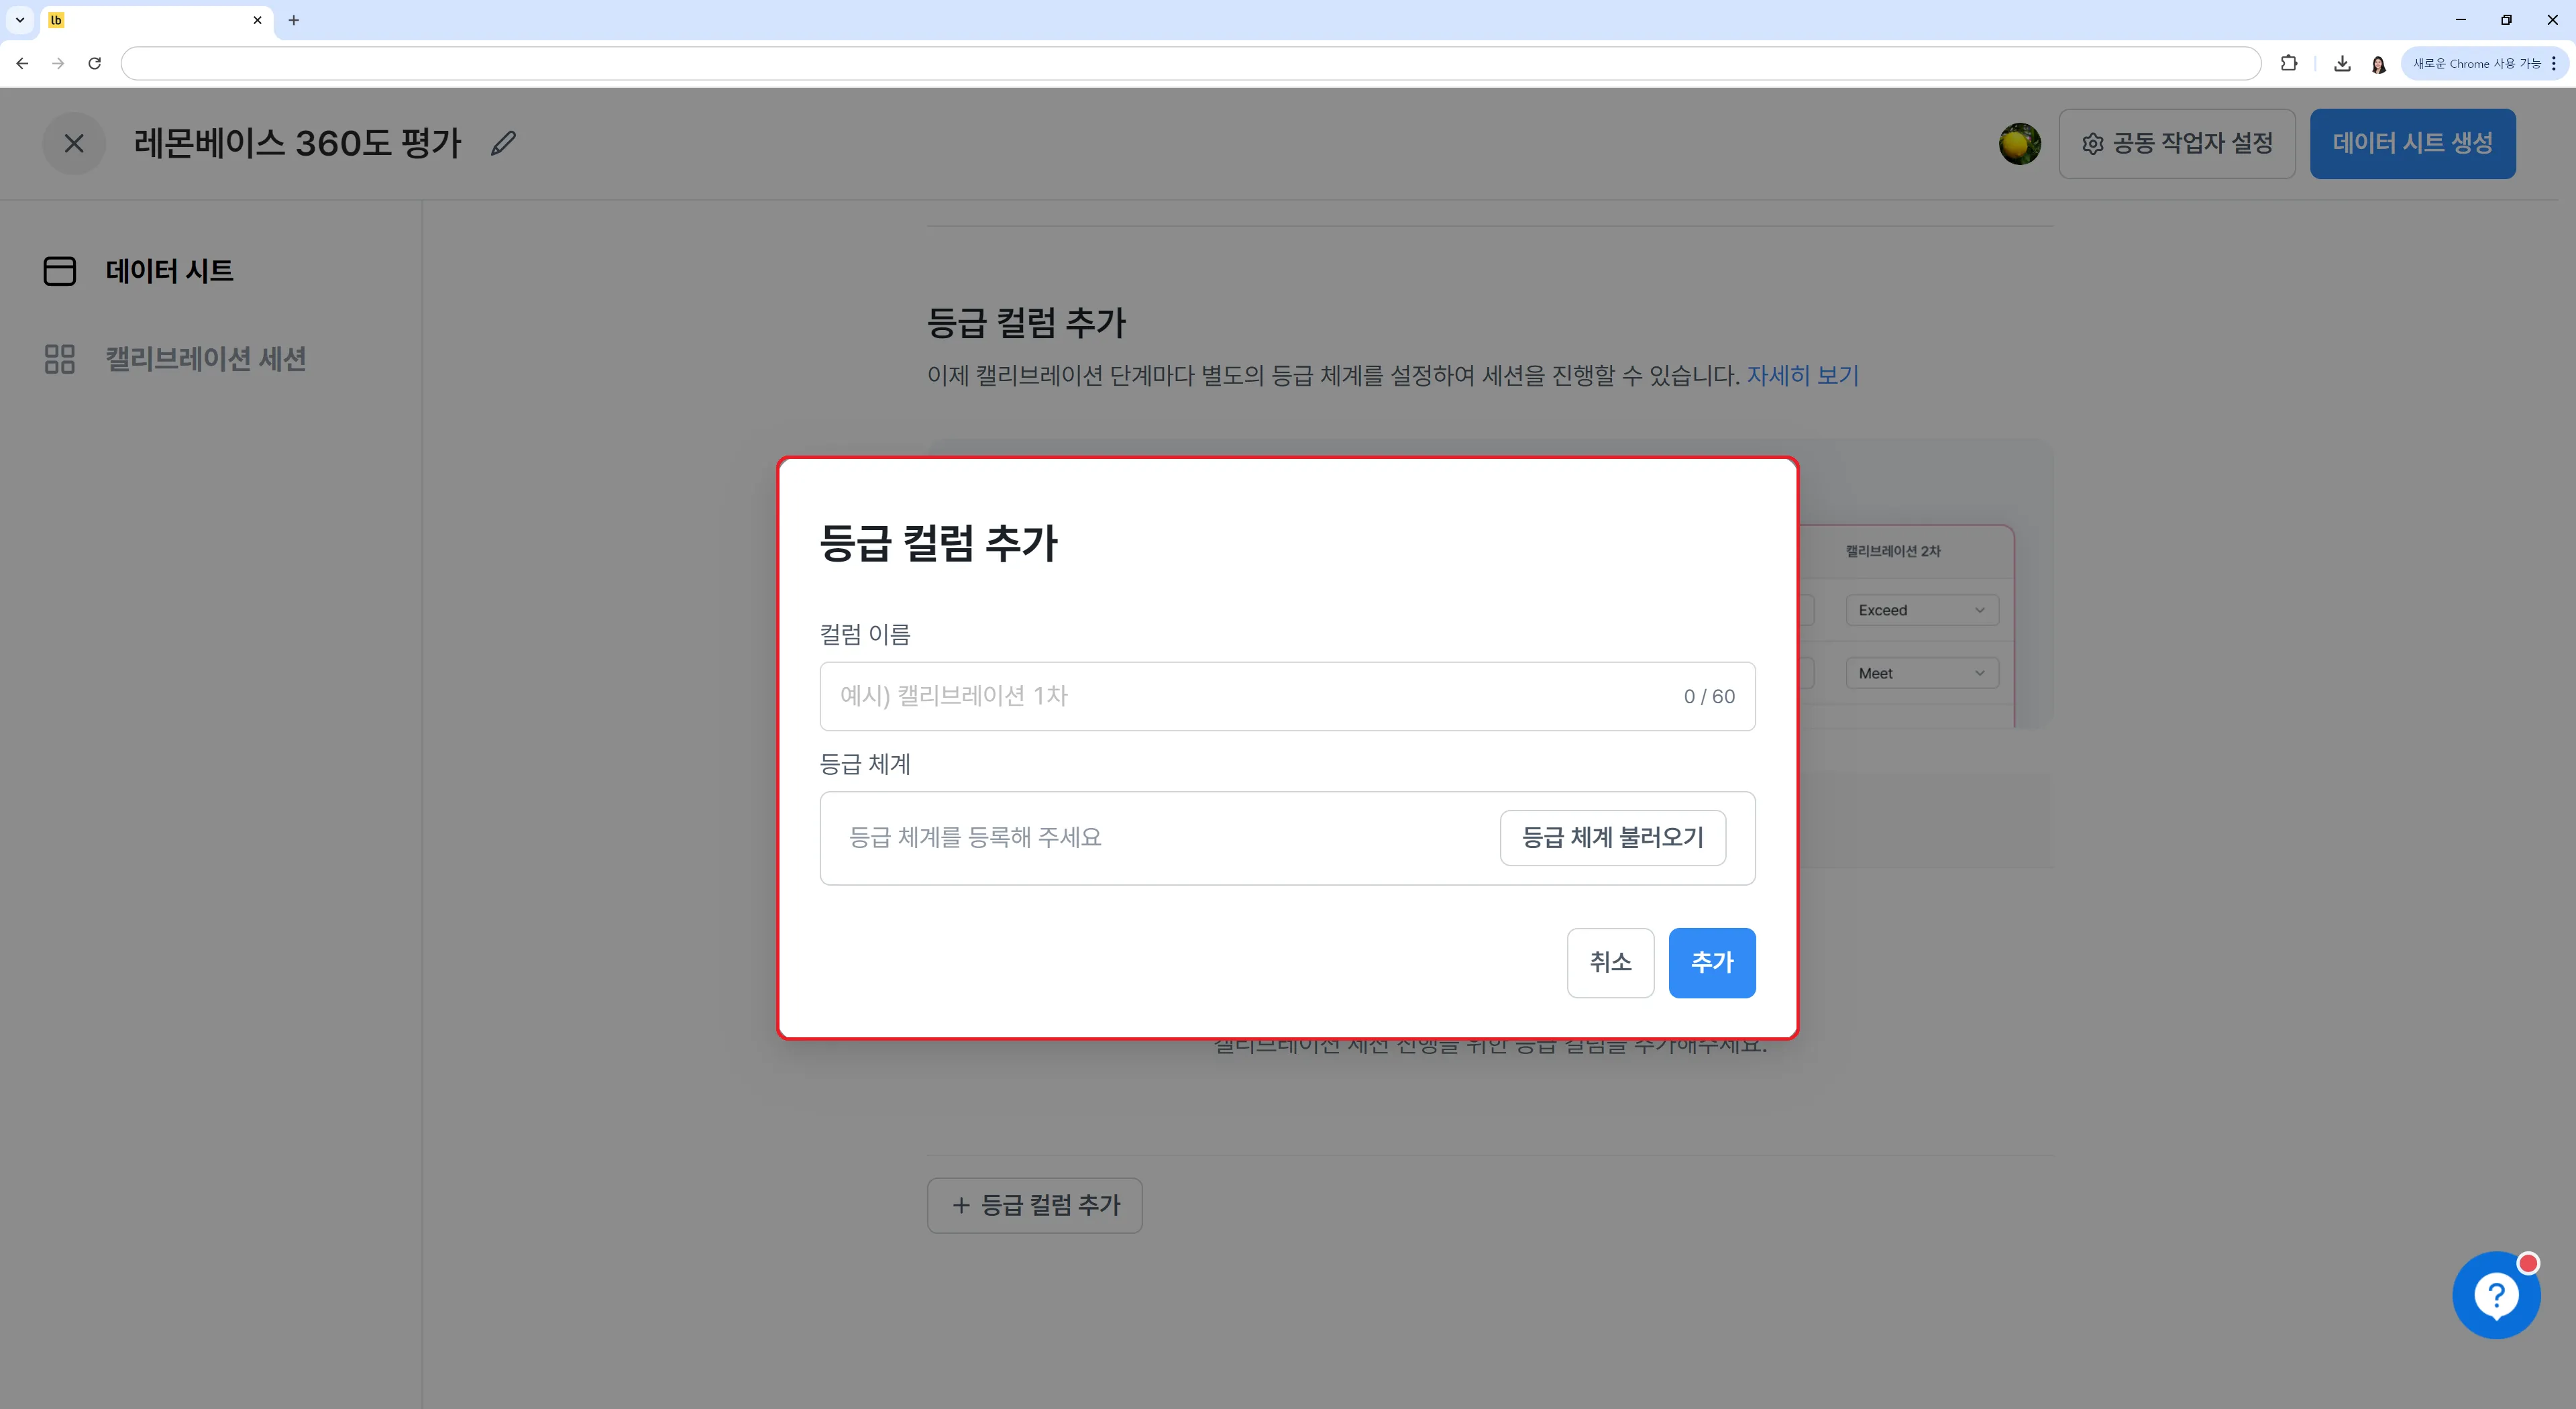Close the evaluation editor with X icon

tap(74, 143)
